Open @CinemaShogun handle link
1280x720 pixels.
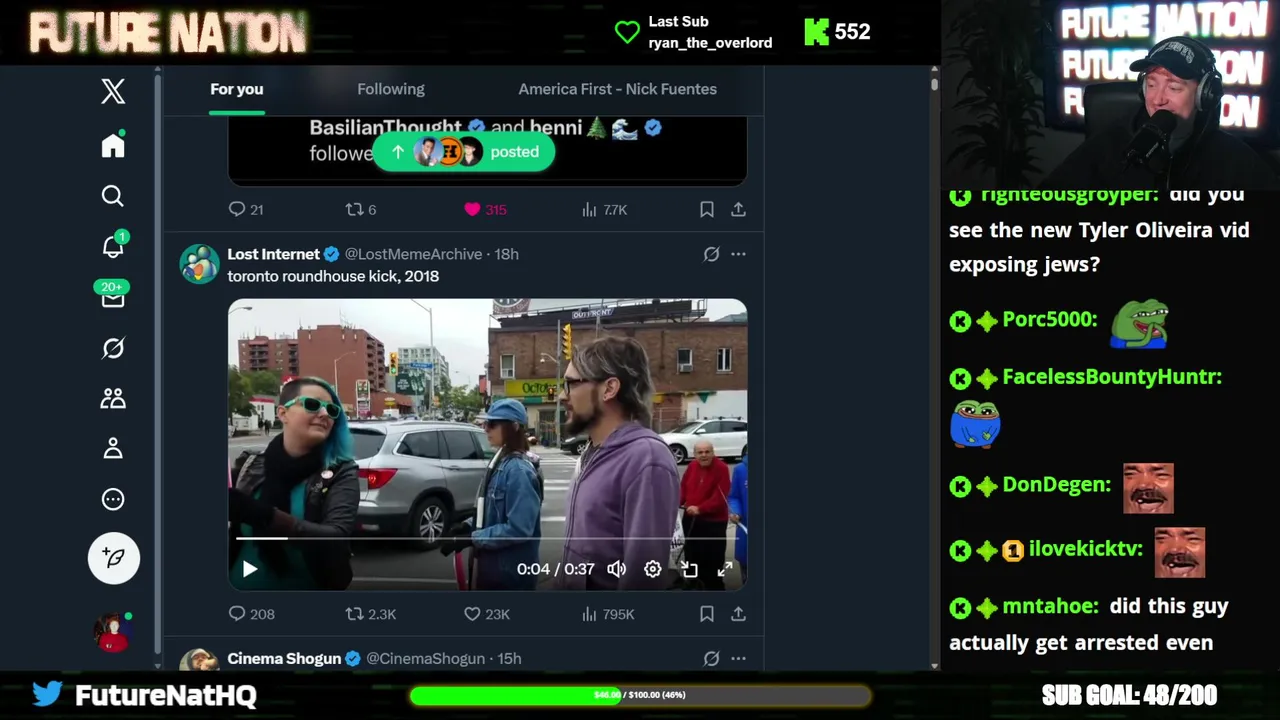(x=425, y=658)
